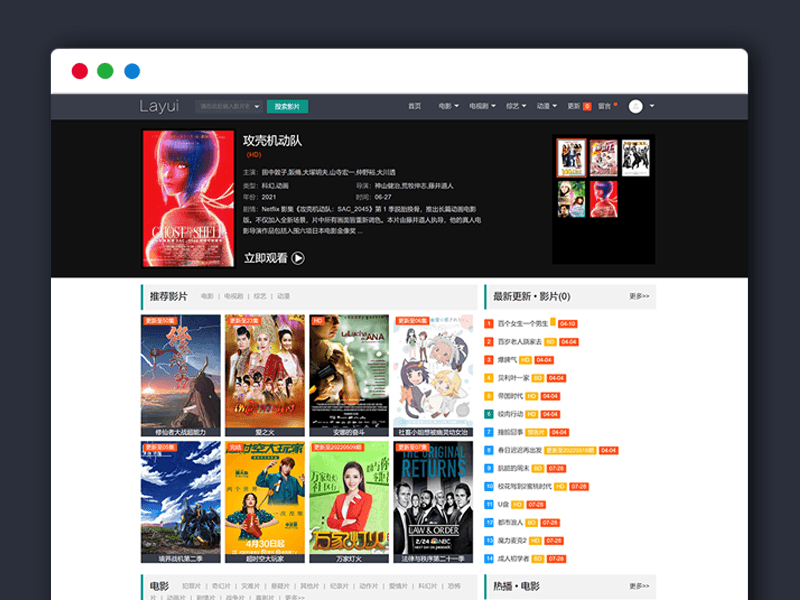Click the orange count badge beside 更新
The image size is (800, 600).
587,106
